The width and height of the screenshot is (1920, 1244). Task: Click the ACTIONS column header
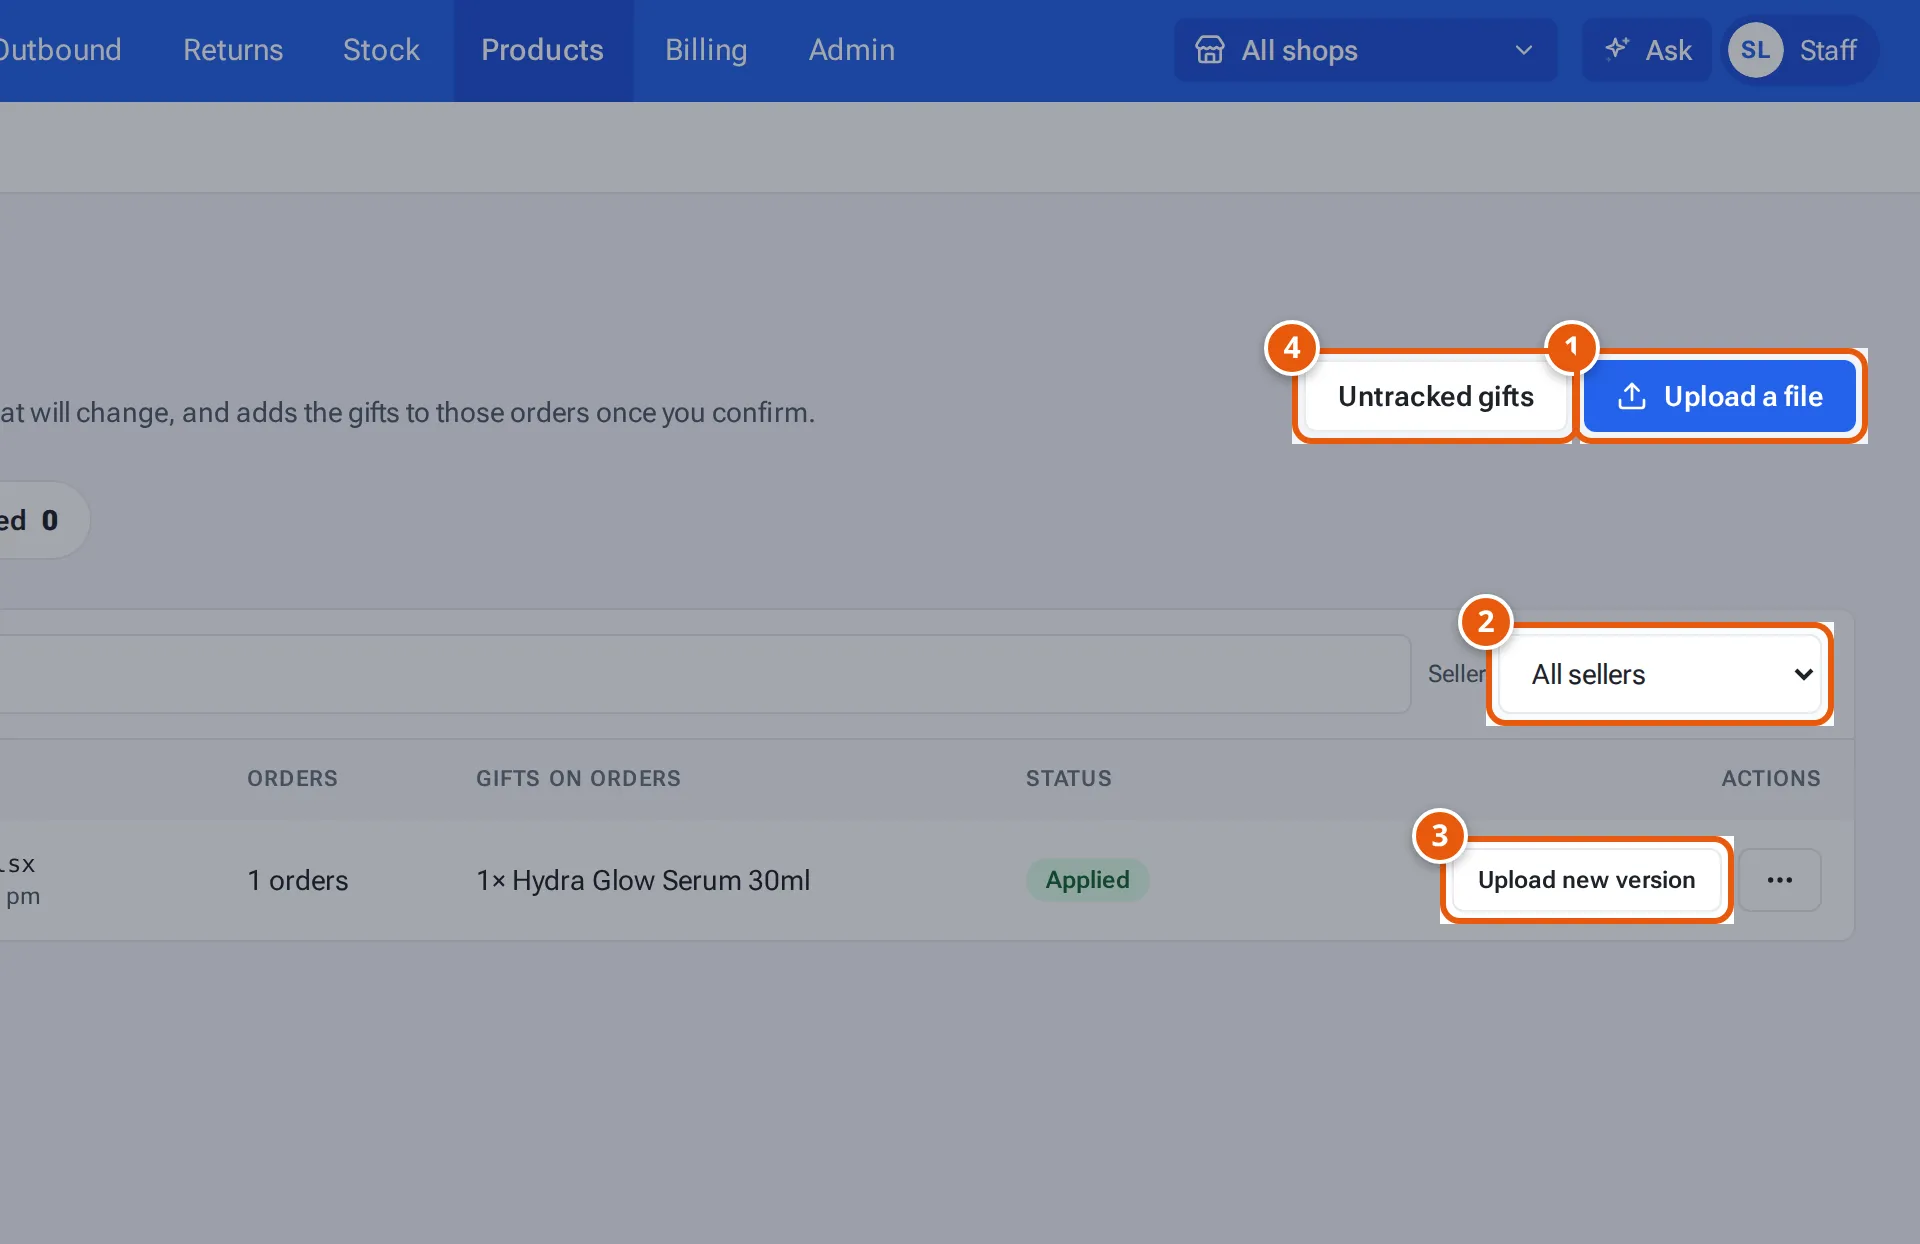1771,778
